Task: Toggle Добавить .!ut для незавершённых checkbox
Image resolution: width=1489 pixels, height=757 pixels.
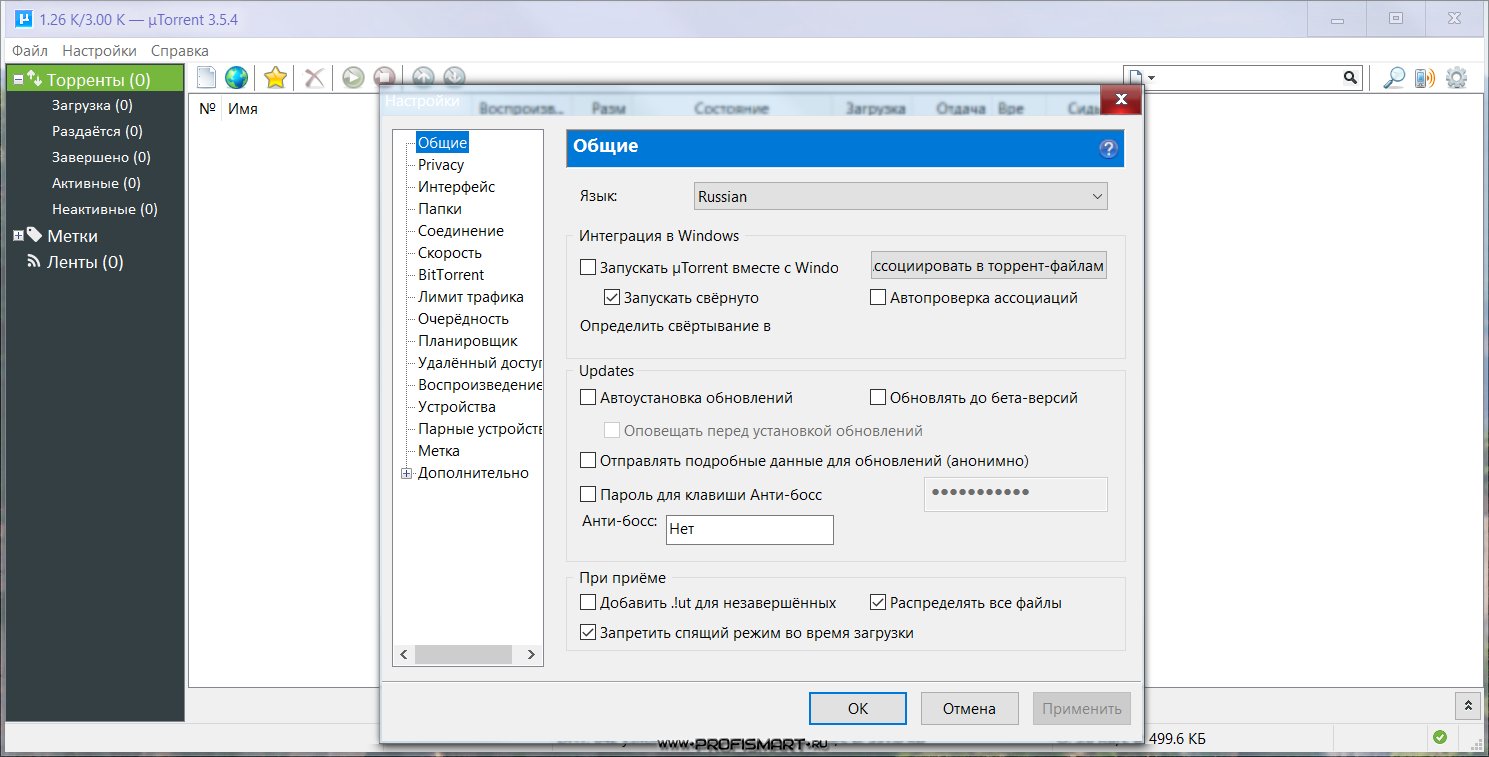Action: [588, 602]
